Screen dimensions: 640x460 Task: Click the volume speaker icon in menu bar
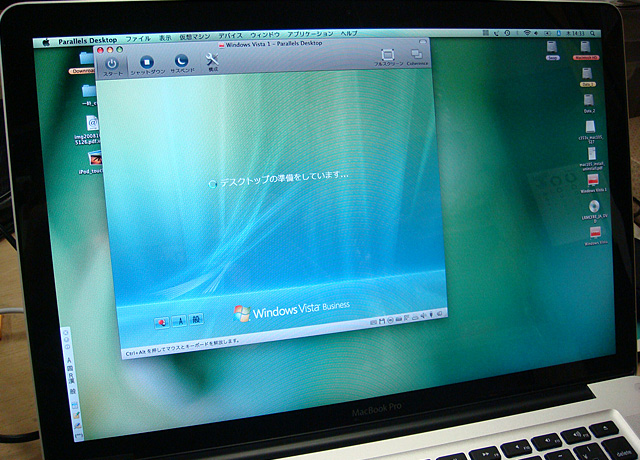[536, 33]
